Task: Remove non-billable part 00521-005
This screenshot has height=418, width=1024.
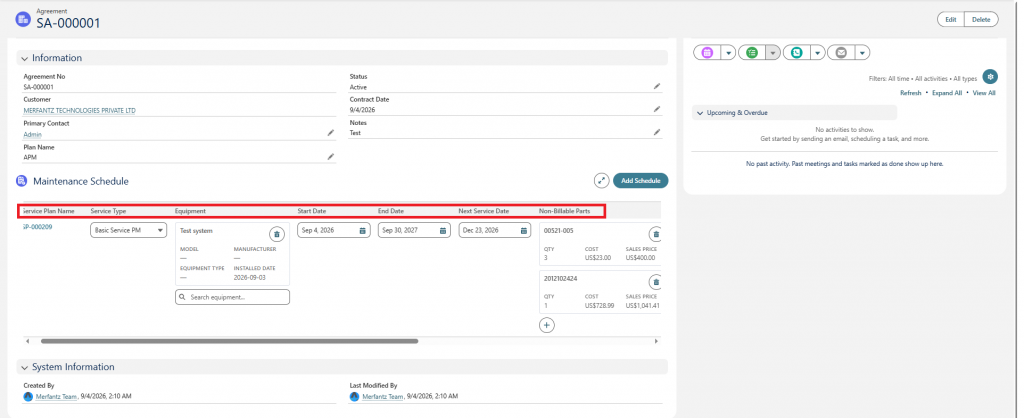Action: (656, 234)
